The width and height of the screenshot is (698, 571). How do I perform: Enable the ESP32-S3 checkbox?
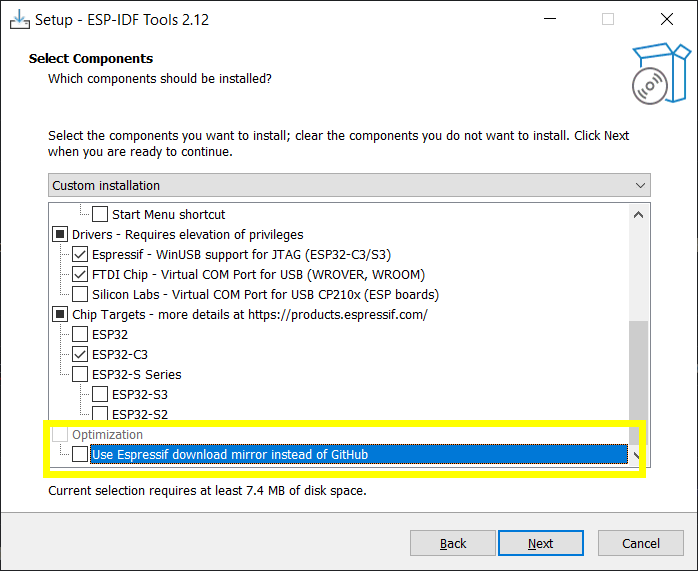100,394
